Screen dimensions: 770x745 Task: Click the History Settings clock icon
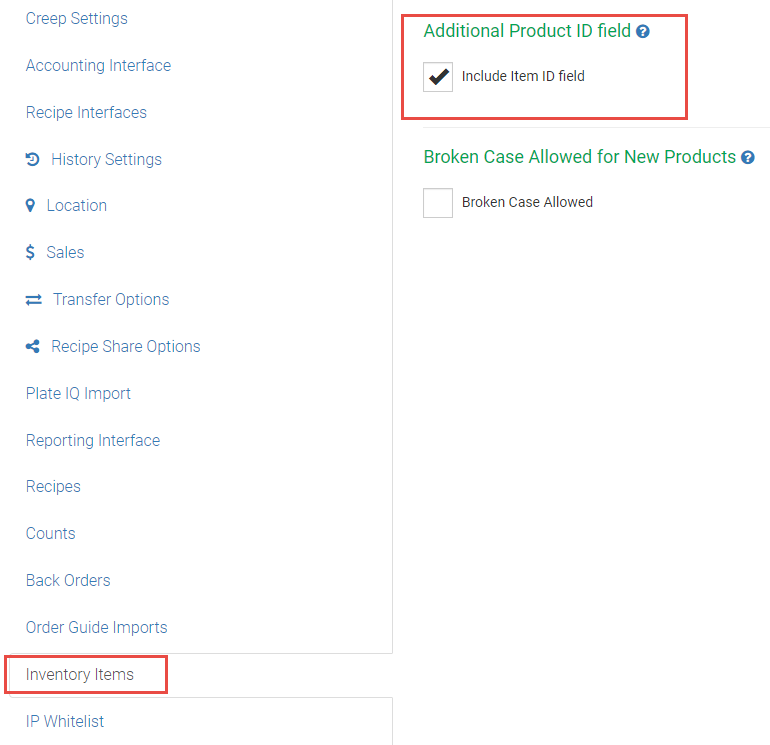33,159
